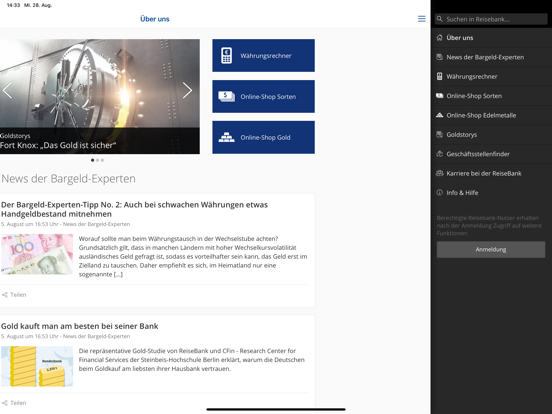The image size is (552, 414).
Task: Click Teilen under the Bargeld-Experten-Tipp article
Action: 18,295
